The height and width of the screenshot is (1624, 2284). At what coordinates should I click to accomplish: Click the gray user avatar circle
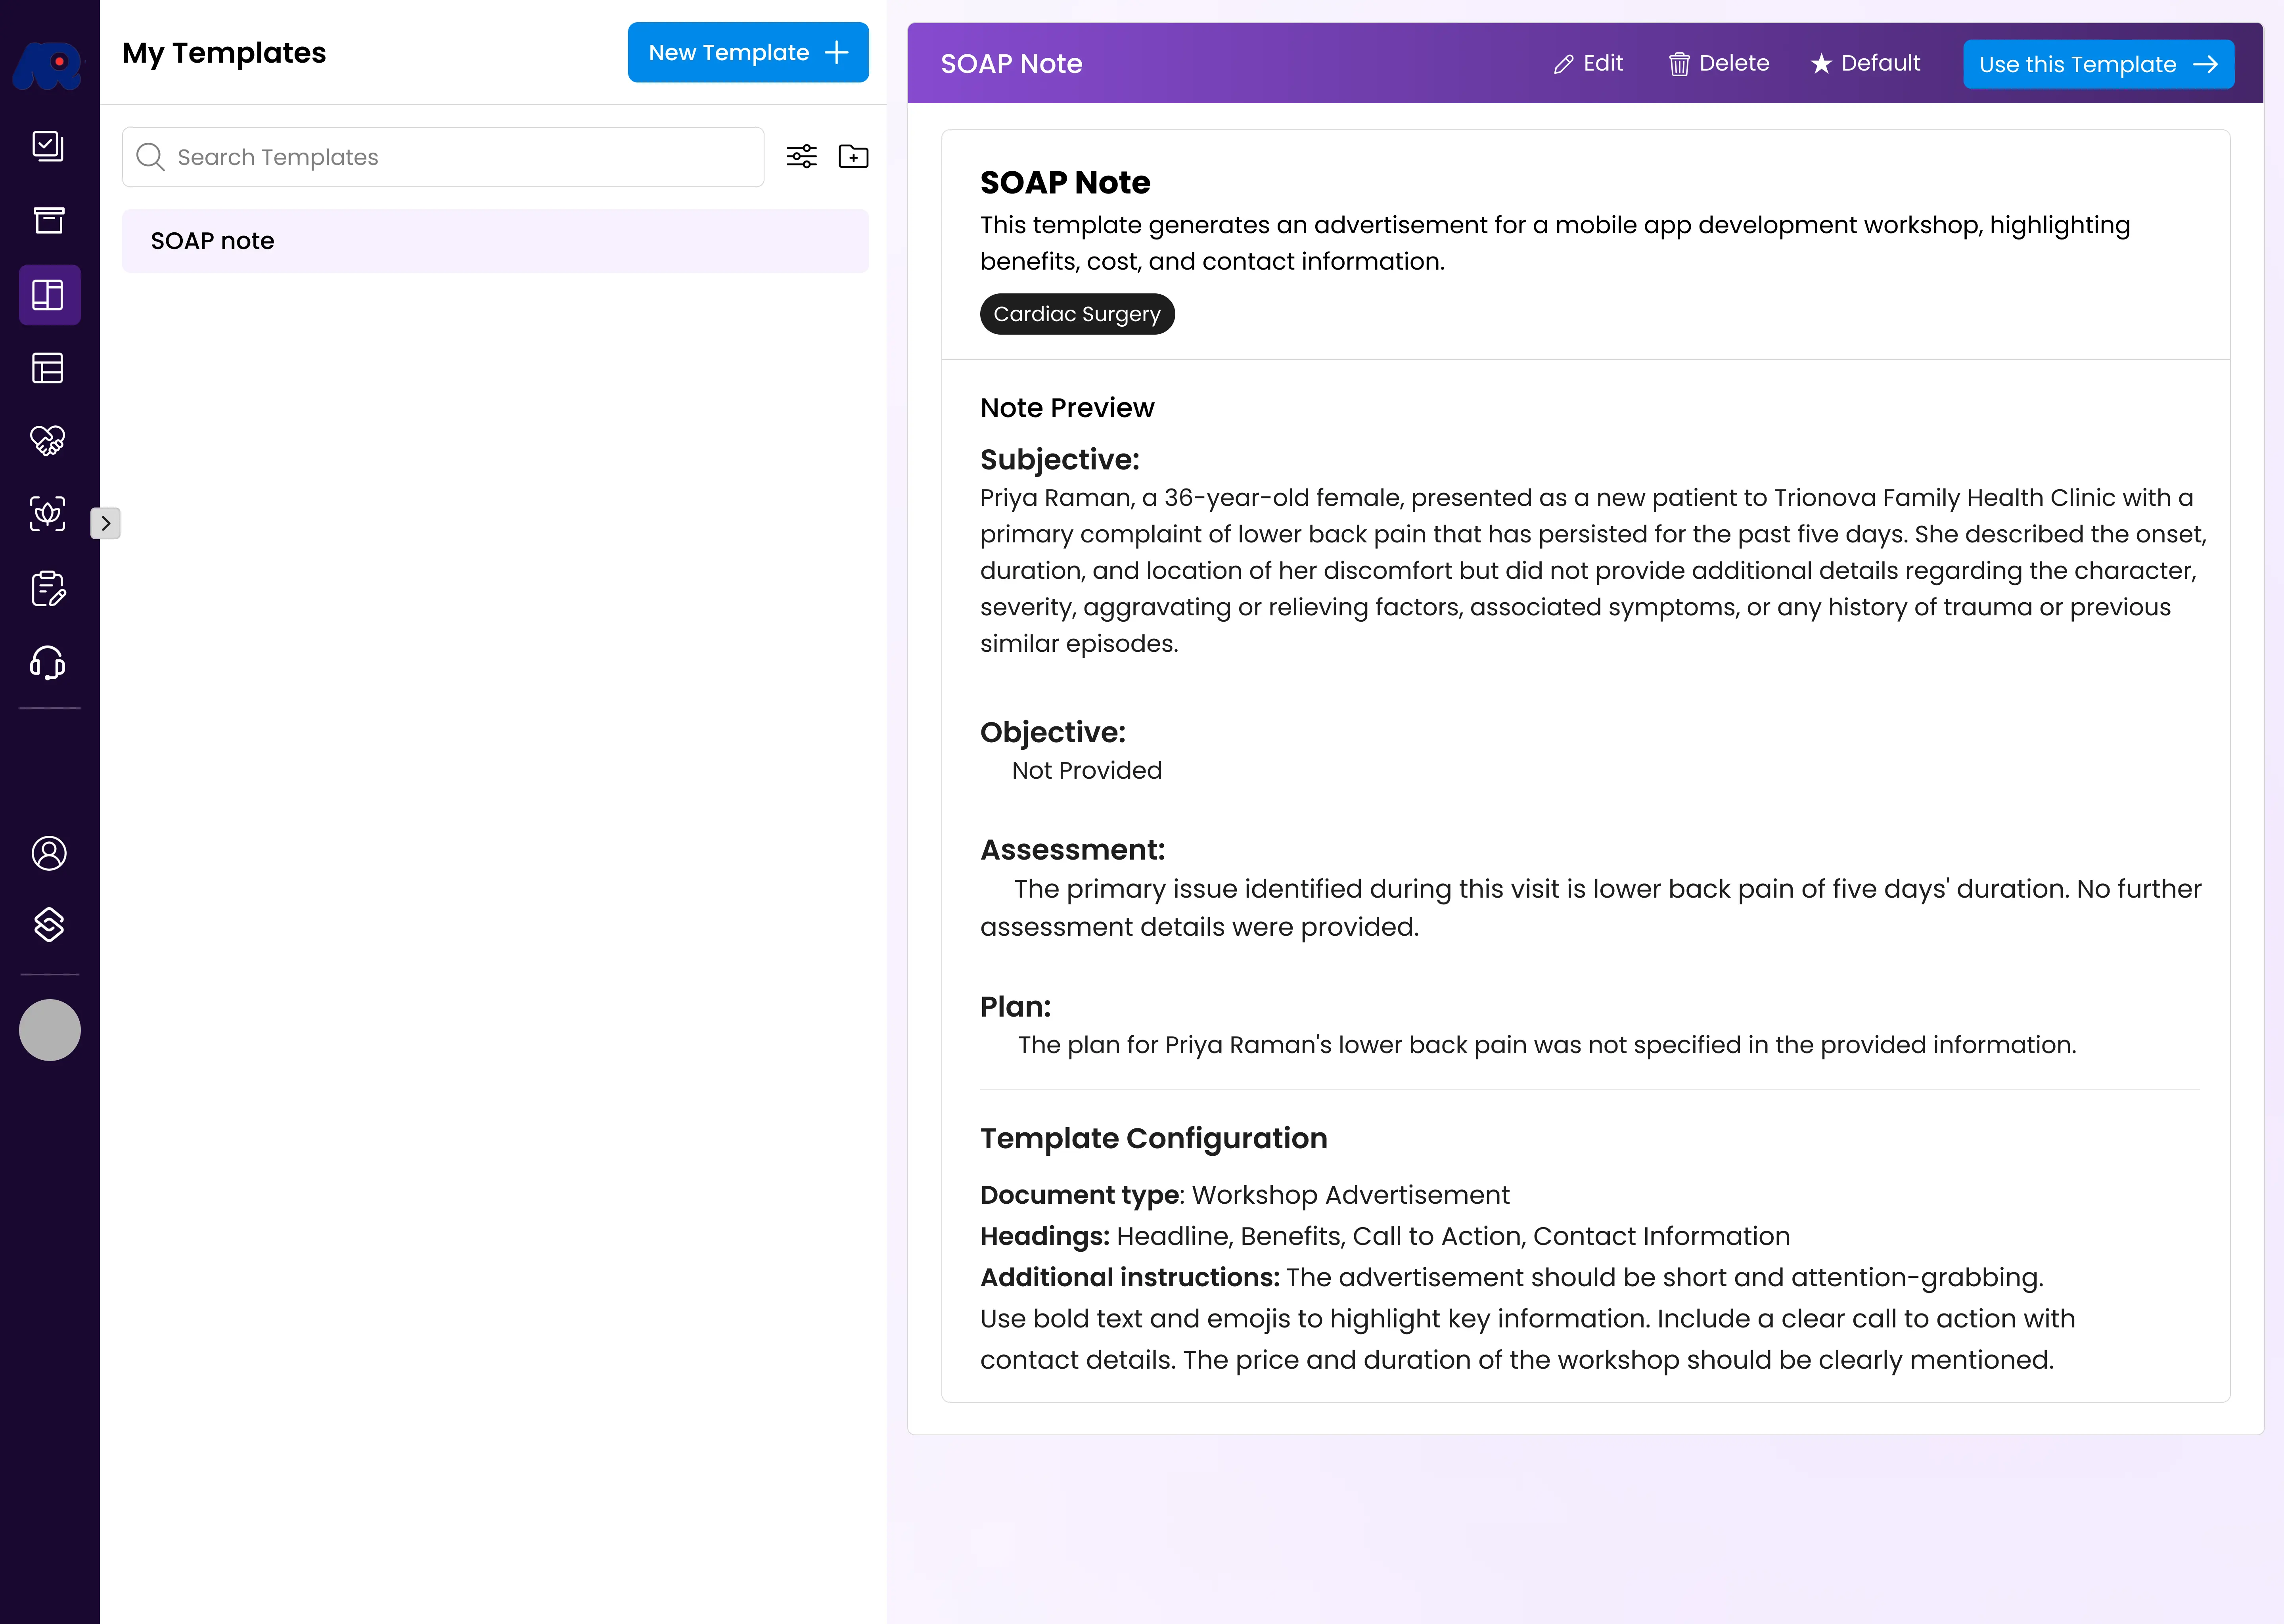pos(49,1030)
